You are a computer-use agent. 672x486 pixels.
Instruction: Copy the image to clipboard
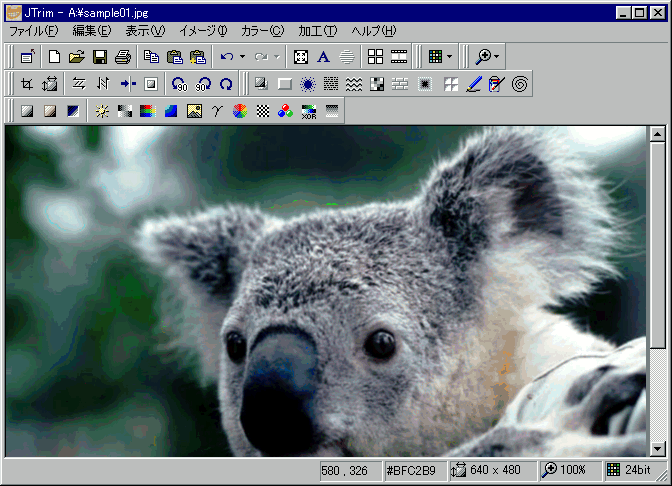[151, 57]
